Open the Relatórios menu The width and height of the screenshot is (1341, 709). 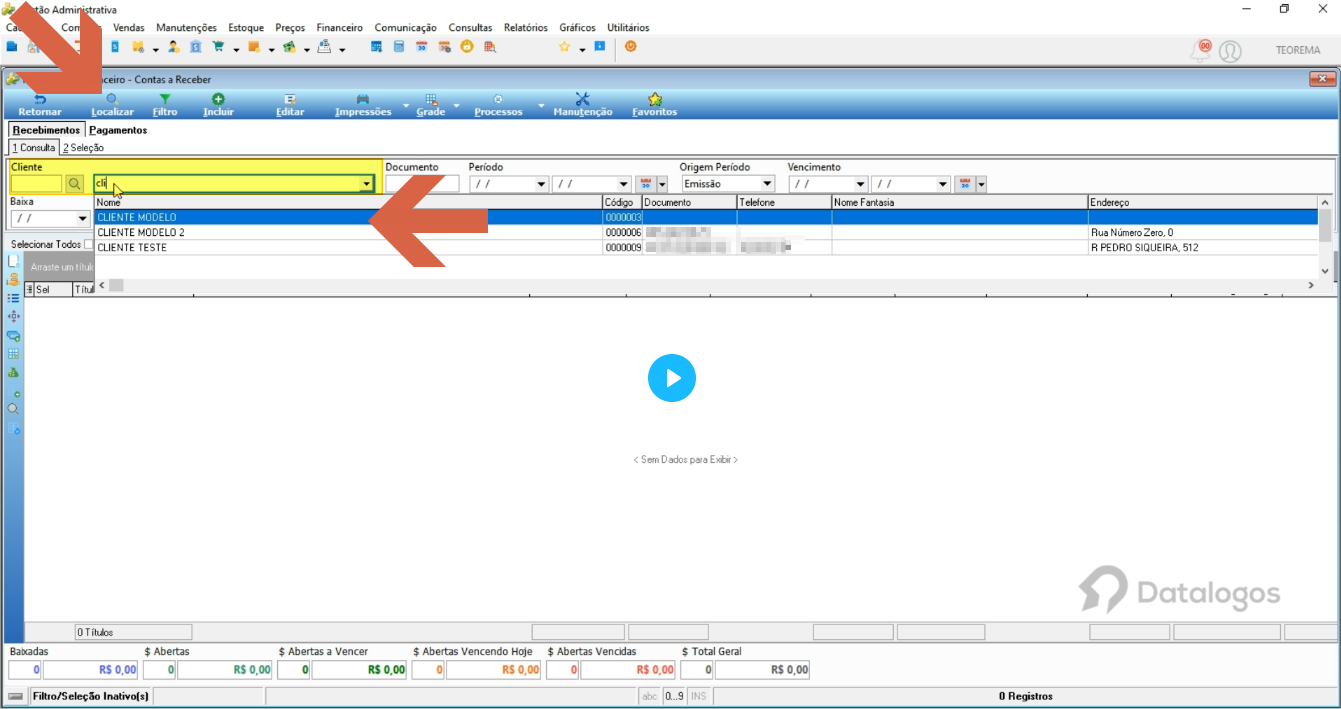(x=526, y=28)
